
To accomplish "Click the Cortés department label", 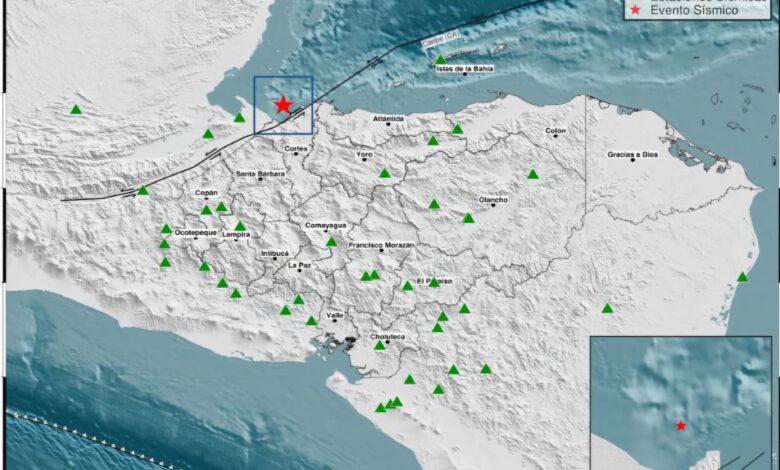I will click(x=296, y=148).
